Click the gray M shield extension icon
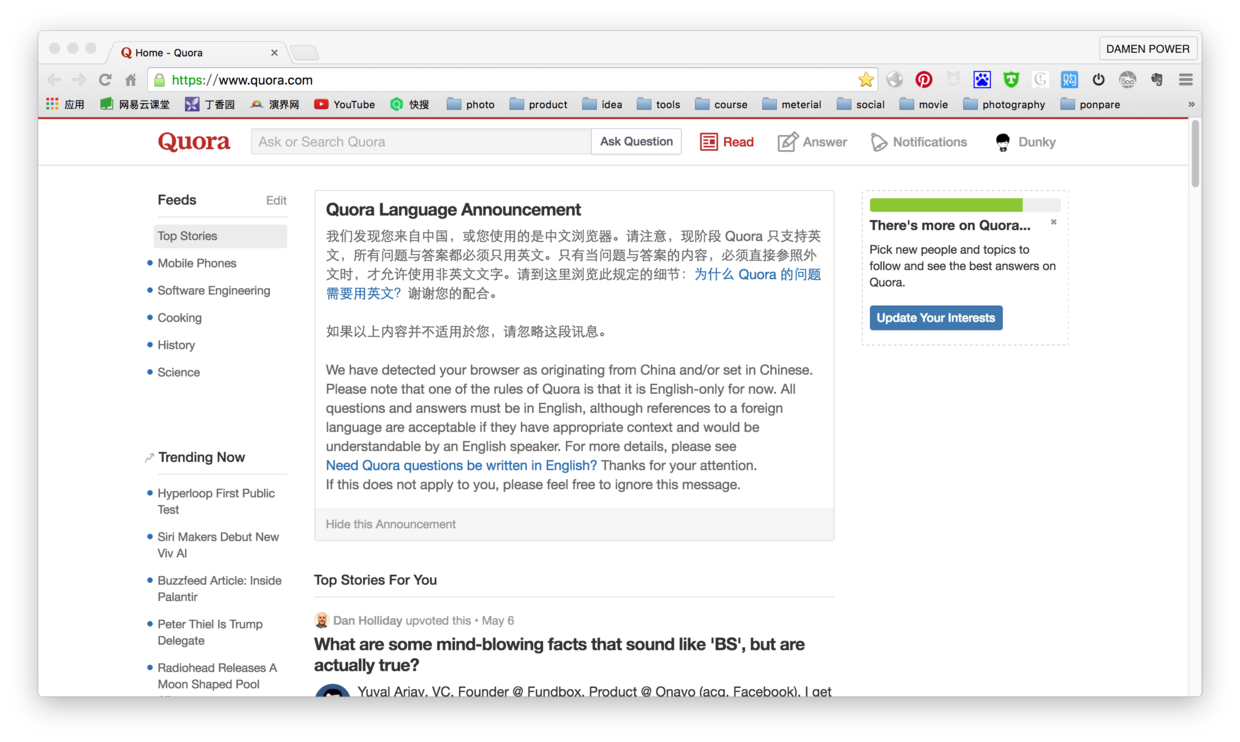Screen dimensions: 1240x742 click(953, 80)
